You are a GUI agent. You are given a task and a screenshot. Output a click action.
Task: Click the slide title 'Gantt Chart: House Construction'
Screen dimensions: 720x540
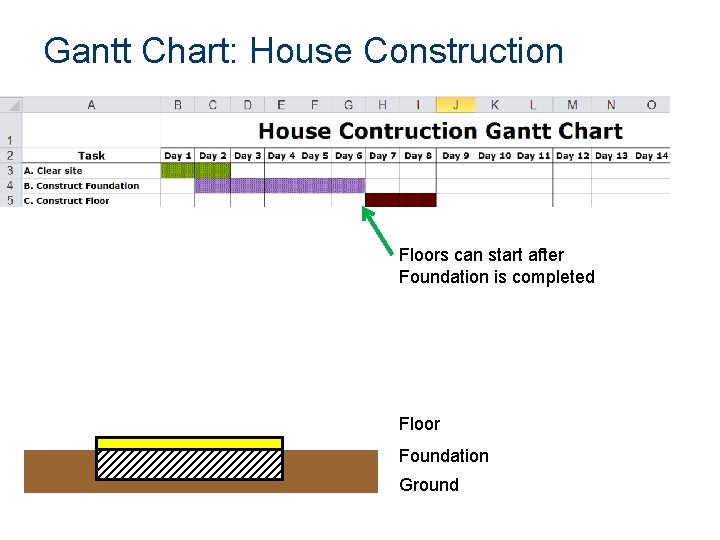(304, 51)
